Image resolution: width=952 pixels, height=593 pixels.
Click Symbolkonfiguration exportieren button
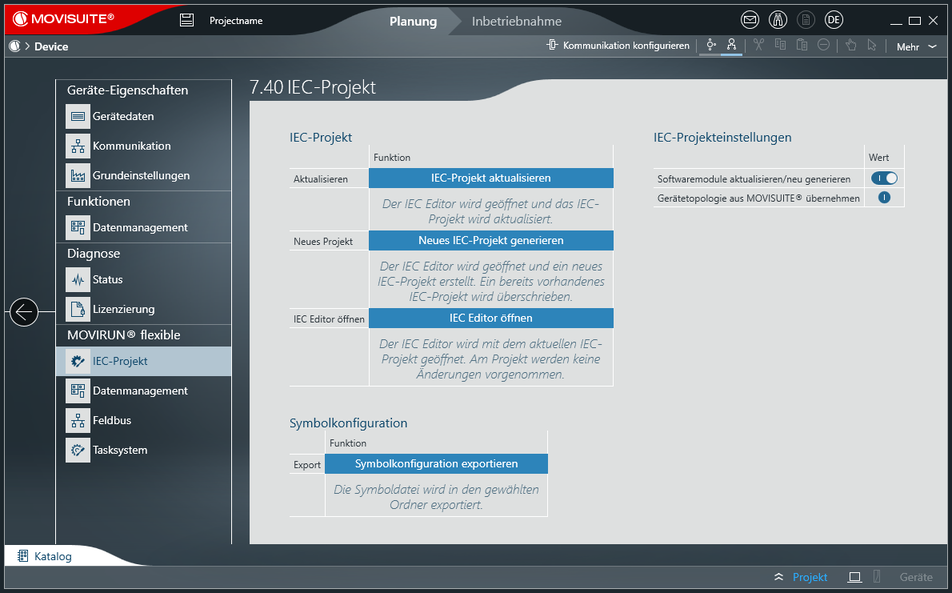tap(436, 464)
